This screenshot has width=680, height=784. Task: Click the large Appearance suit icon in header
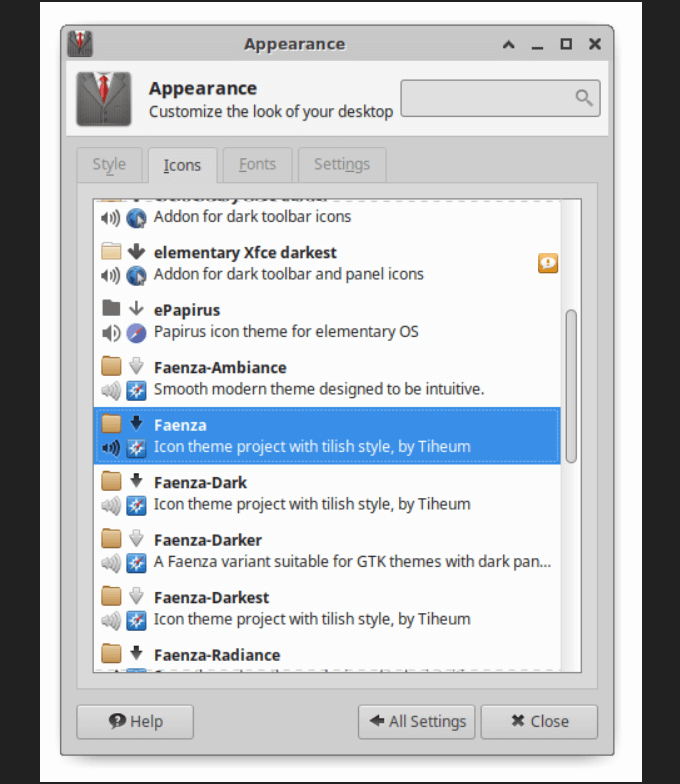(x=104, y=98)
